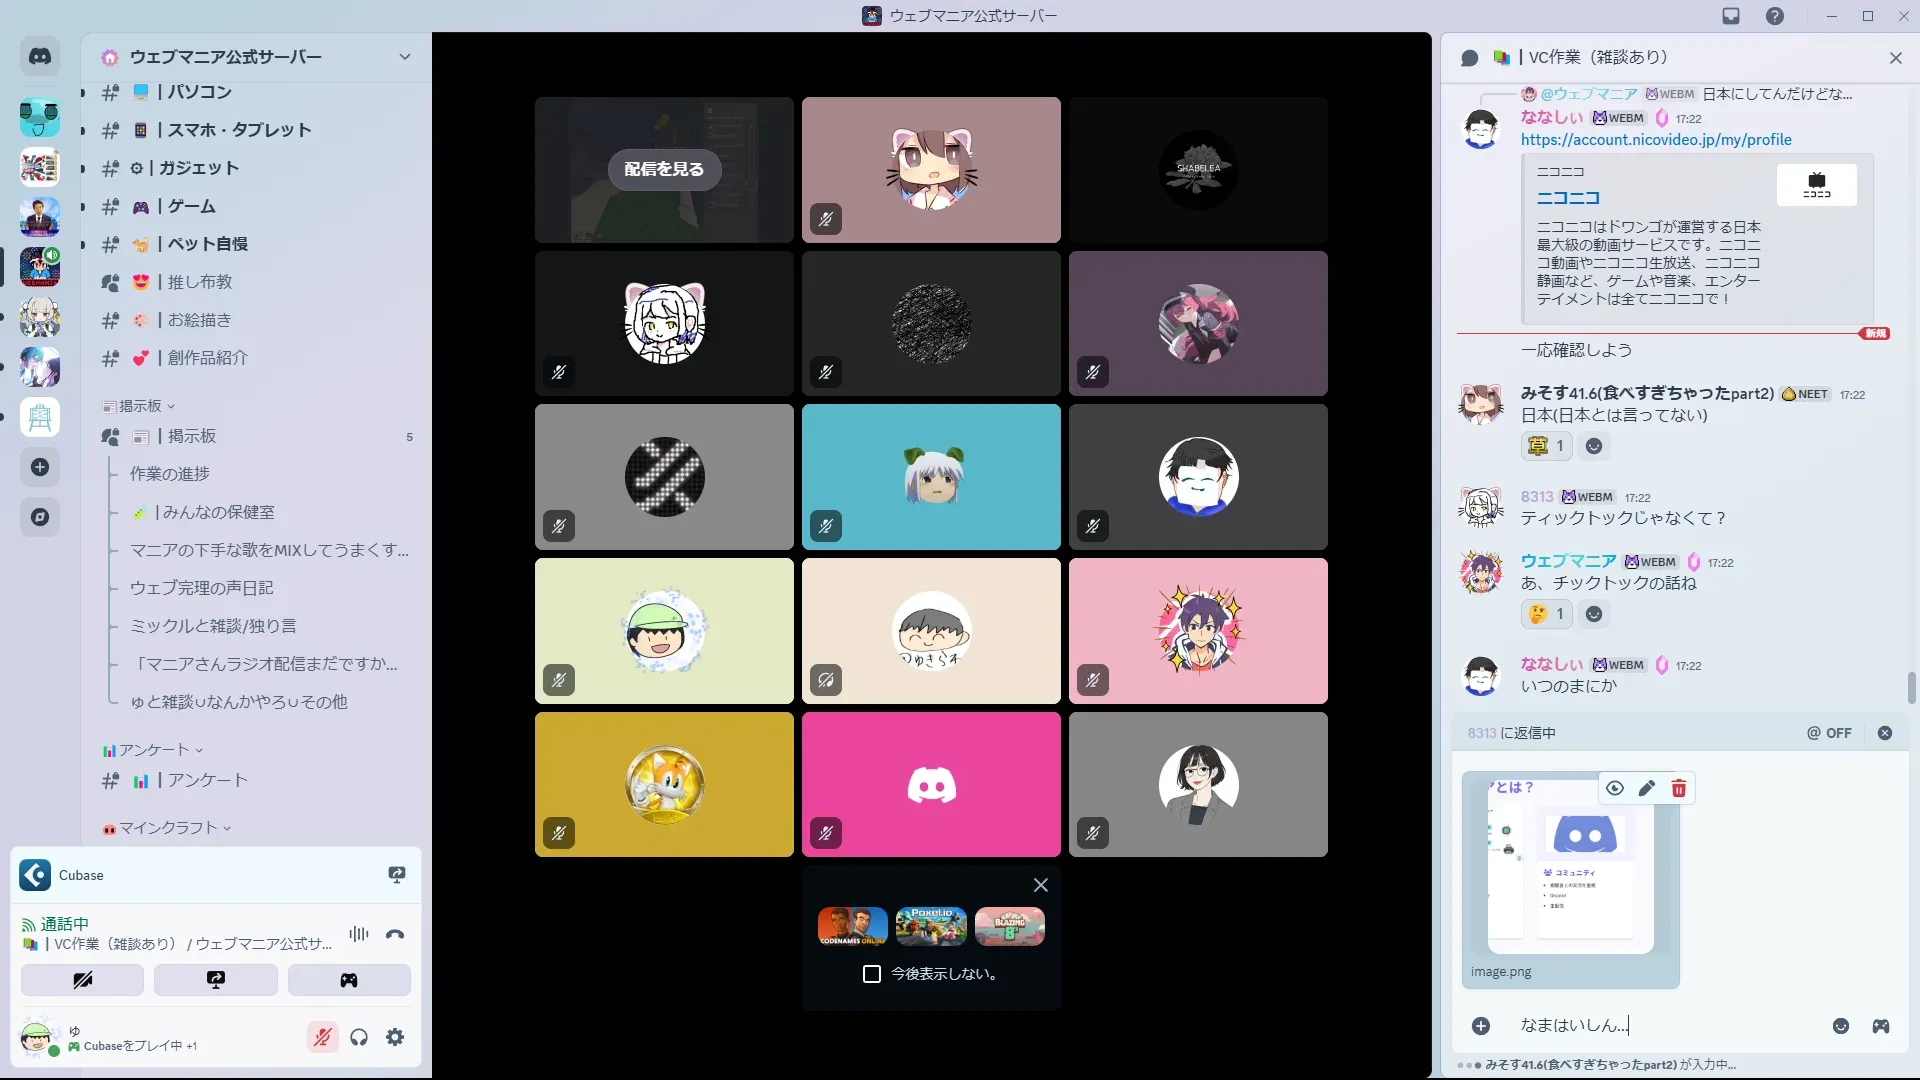
Task: Toggle the @ OFF reply mention
Action: pyautogui.click(x=1828, y=733)
